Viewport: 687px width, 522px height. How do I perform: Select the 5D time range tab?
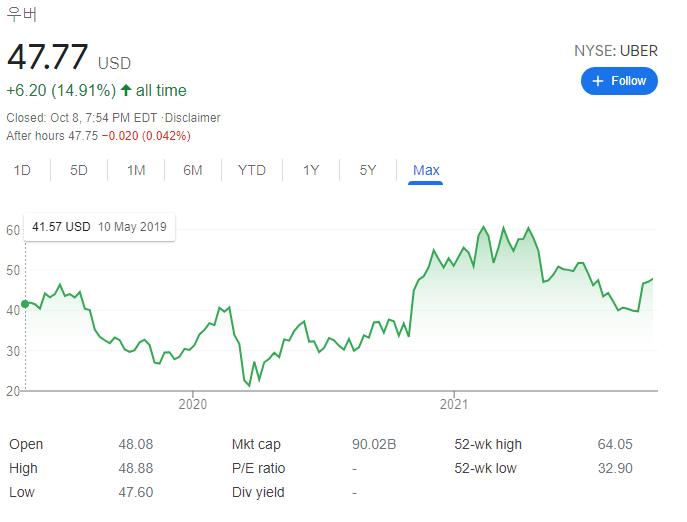pos(79,170)
